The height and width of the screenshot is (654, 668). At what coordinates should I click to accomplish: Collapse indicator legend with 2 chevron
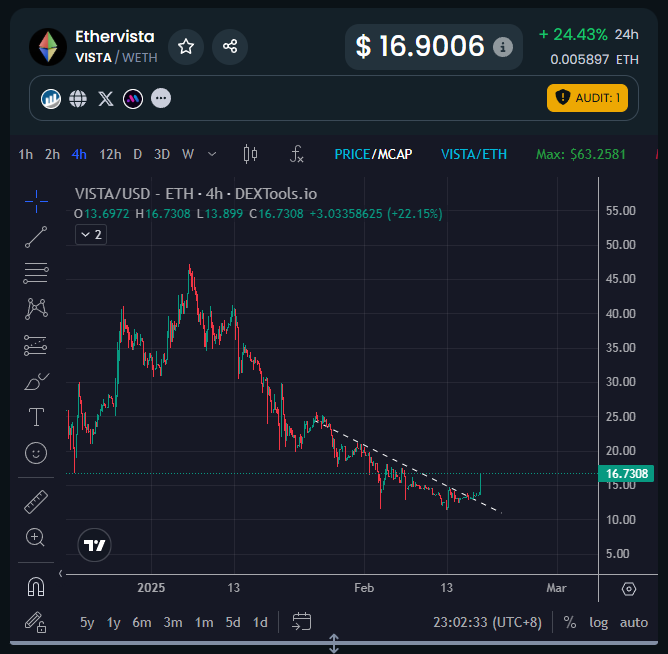point(91,235)
